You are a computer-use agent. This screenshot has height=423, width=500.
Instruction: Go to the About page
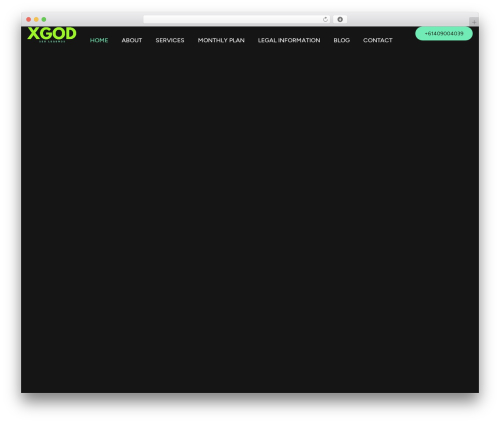click(132, 40)
